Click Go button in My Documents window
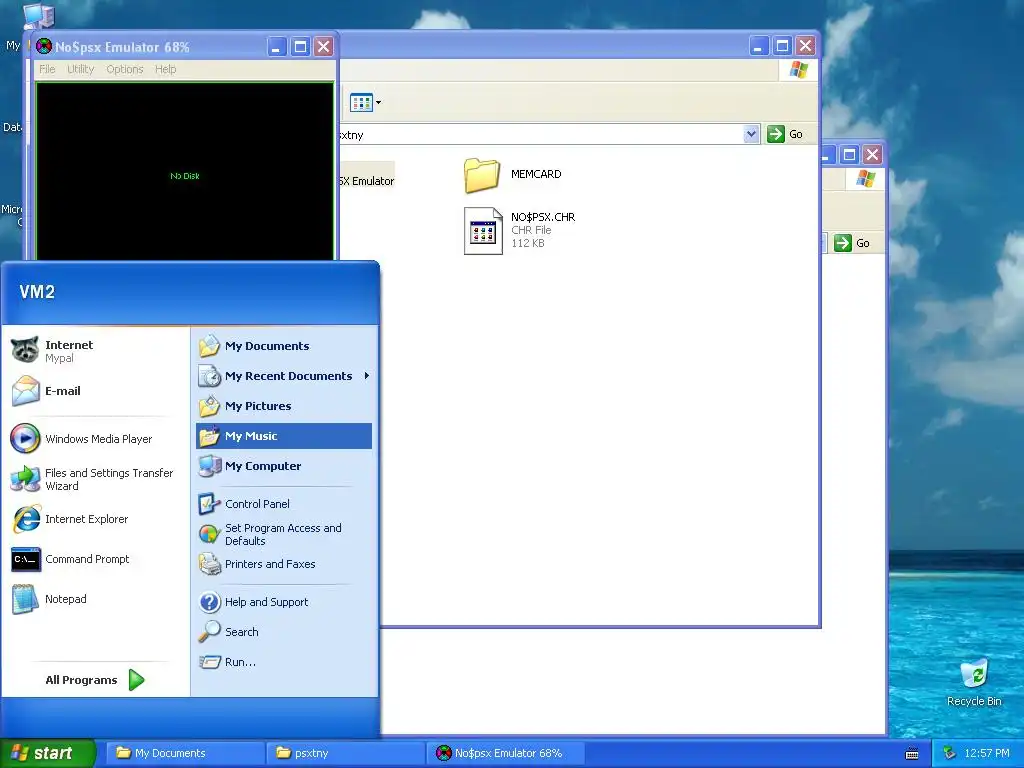 (852, 243)
